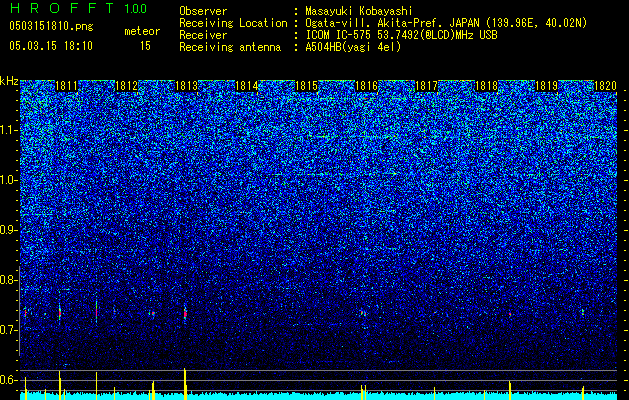Click the 0.9 kHz axis label

[9, 230]
